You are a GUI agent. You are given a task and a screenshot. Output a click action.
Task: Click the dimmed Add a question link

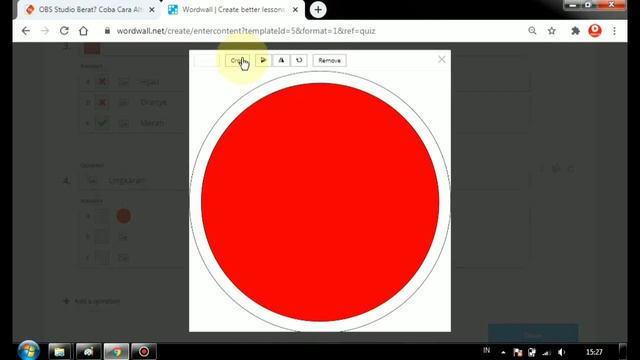click(x=92, y=301)
